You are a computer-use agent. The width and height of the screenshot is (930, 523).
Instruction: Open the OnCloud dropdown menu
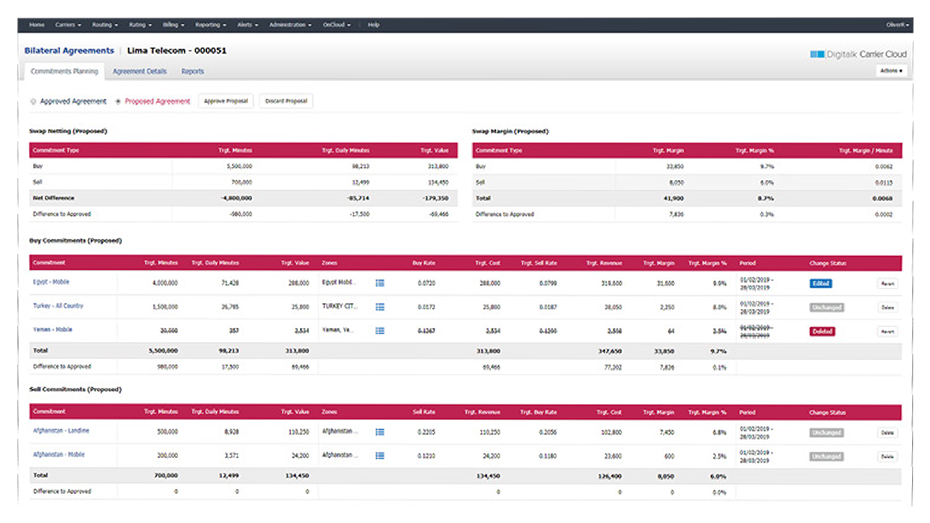click(x=336, y=25)
